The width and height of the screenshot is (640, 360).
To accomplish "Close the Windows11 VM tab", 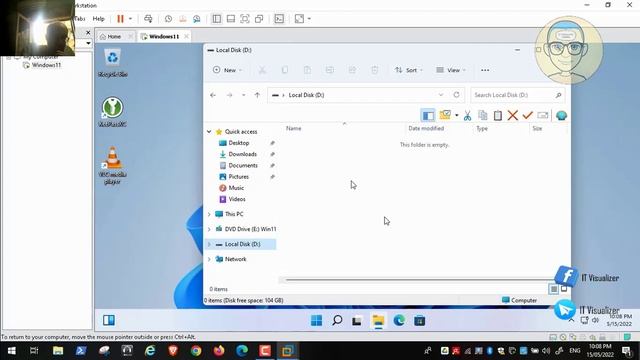I will [x=186, y=36].
